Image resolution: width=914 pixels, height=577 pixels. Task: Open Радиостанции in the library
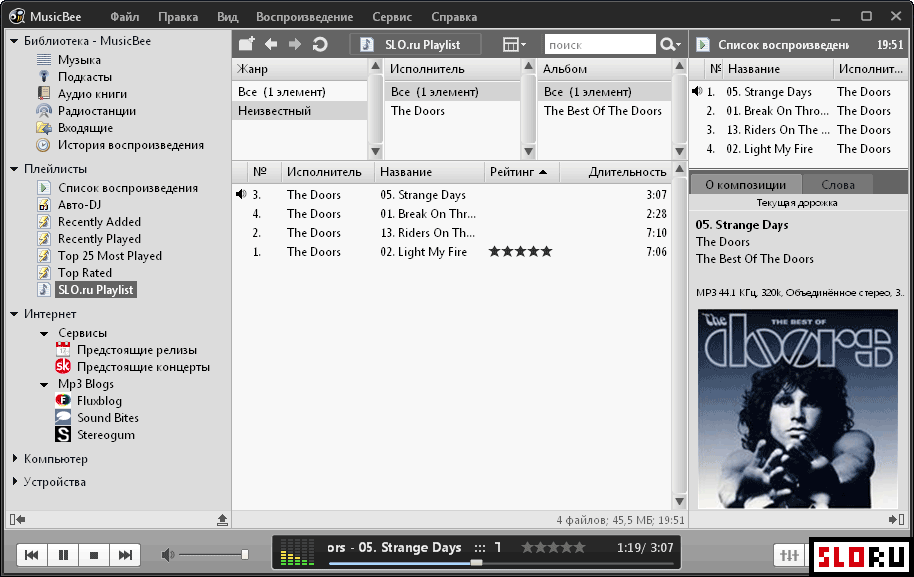[96, 111]
